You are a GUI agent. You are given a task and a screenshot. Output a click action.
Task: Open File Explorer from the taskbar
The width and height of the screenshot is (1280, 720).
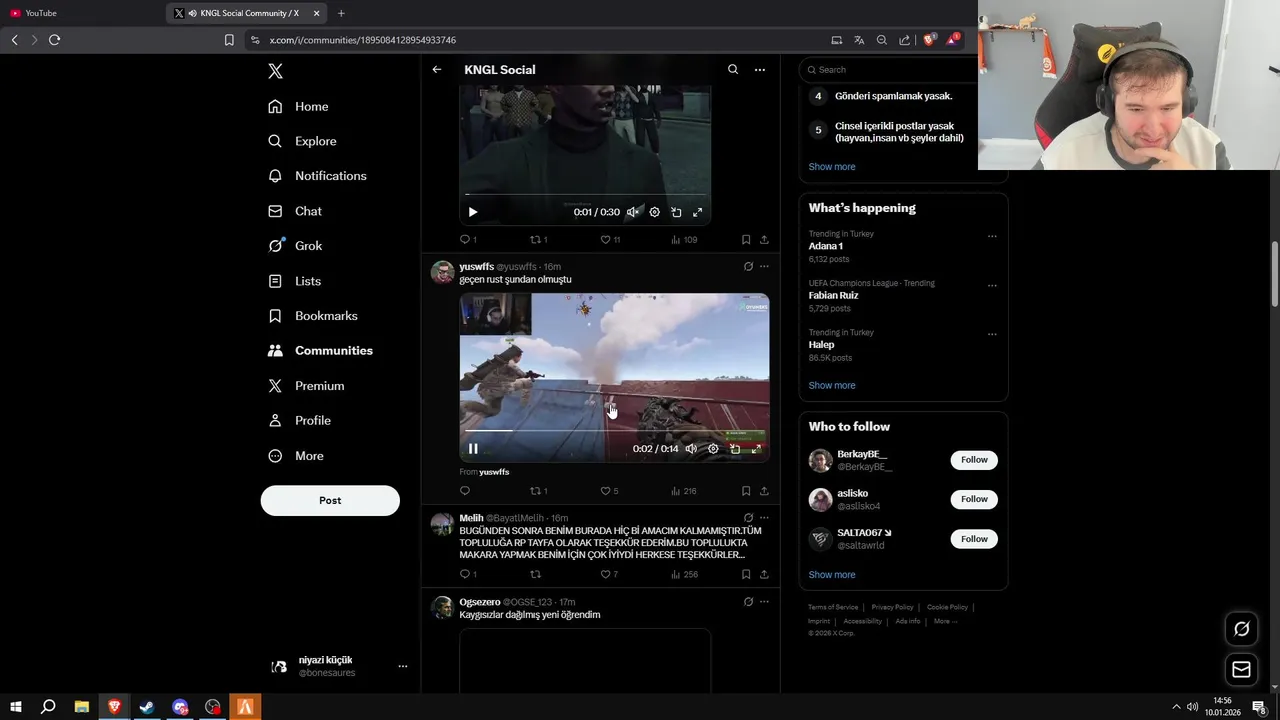pos(81,707)
